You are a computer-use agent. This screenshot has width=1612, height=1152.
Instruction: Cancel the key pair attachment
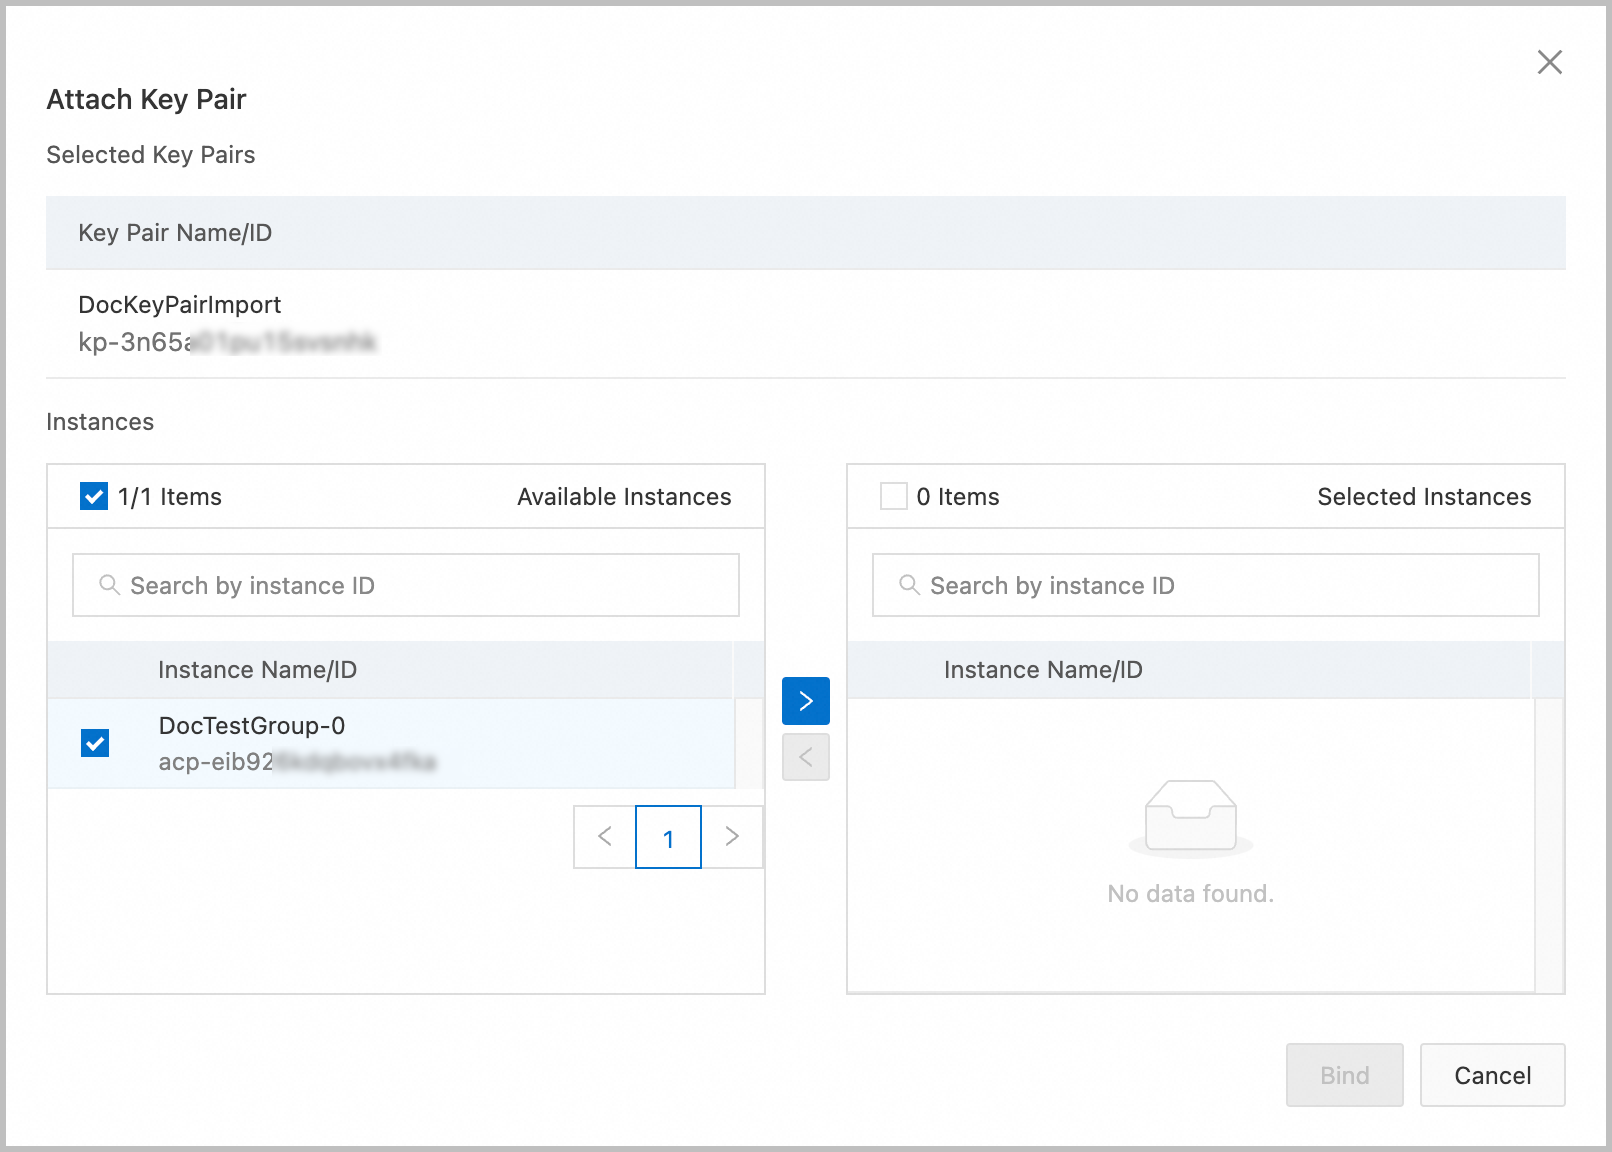tap(1492, 1075)
